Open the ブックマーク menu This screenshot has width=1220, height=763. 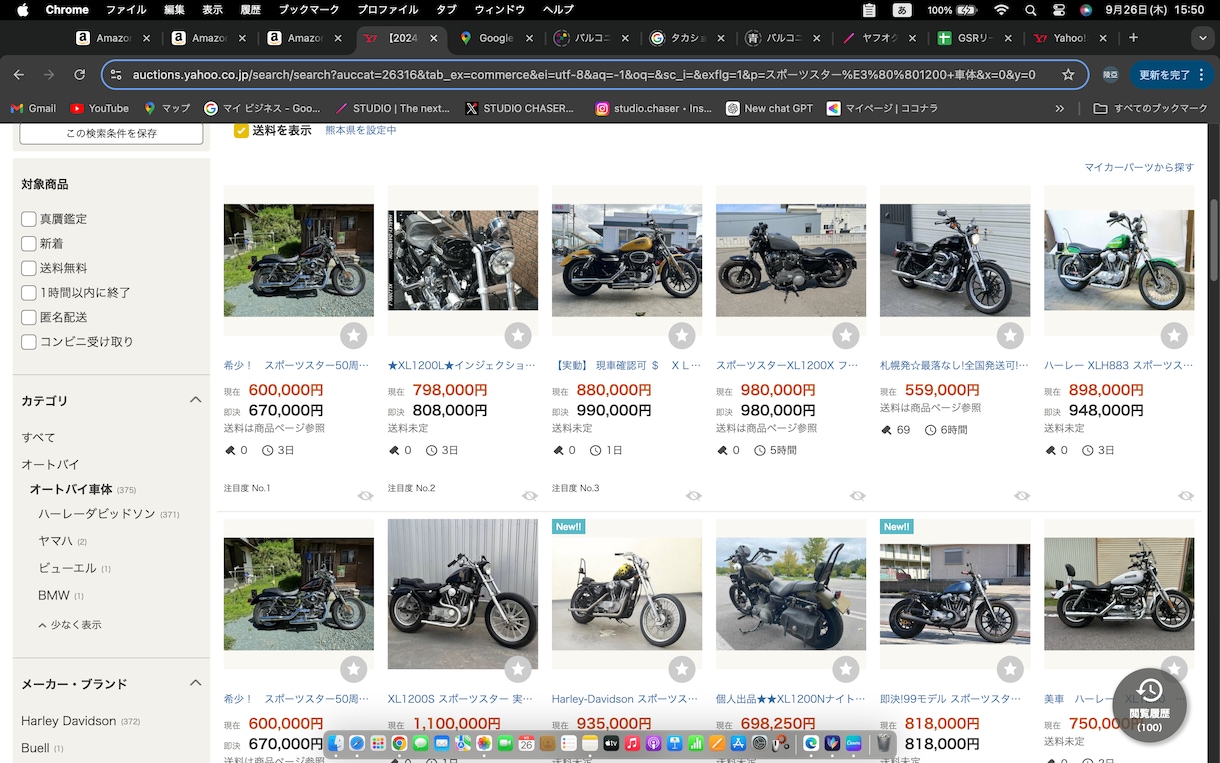coord(309,10)
